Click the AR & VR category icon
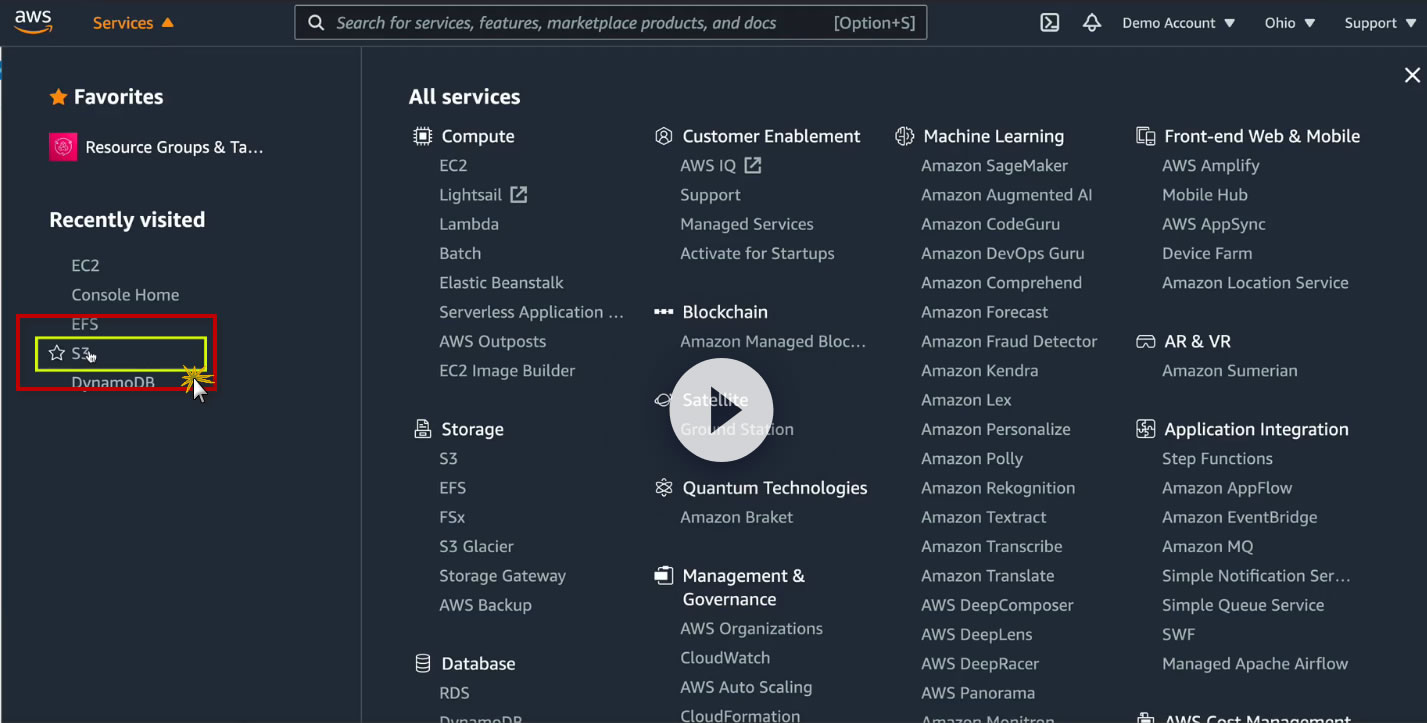The height and width of the screenshot is (723, 1427). (x=1146, y=341)
